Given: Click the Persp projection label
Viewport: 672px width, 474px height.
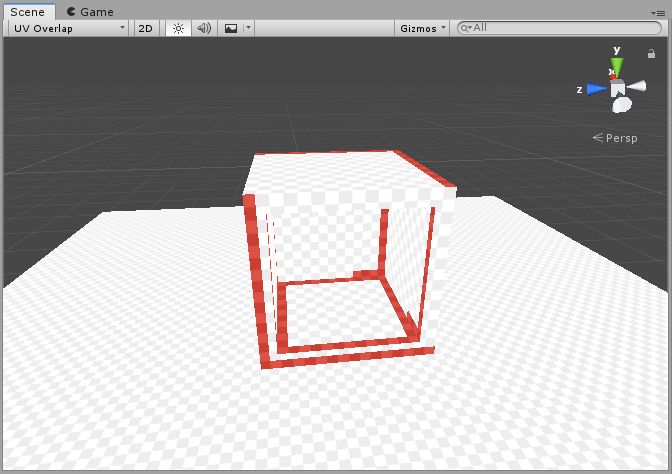Looking at the screenshot, I should click(620, 138).
